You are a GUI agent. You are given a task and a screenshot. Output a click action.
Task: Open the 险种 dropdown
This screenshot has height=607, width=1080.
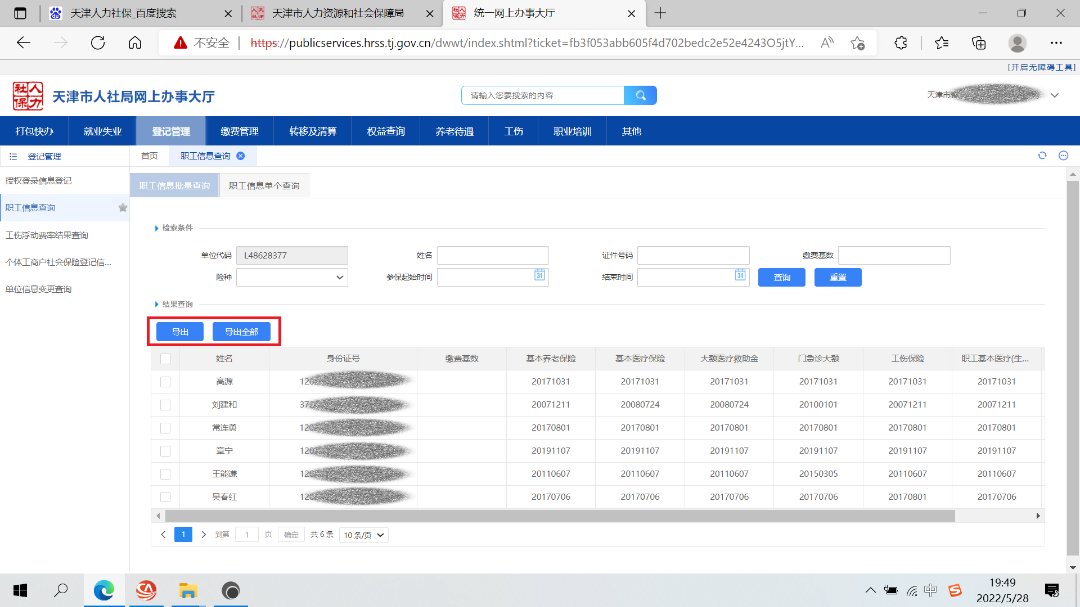(292, 277)
